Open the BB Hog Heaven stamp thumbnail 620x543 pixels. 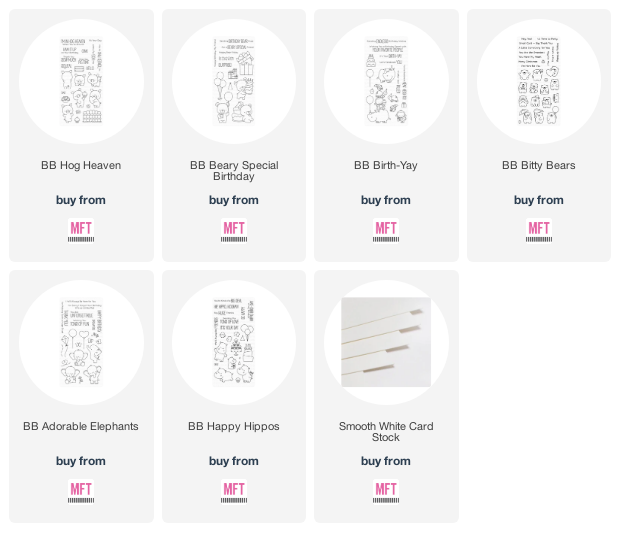[x=81, y=81]
